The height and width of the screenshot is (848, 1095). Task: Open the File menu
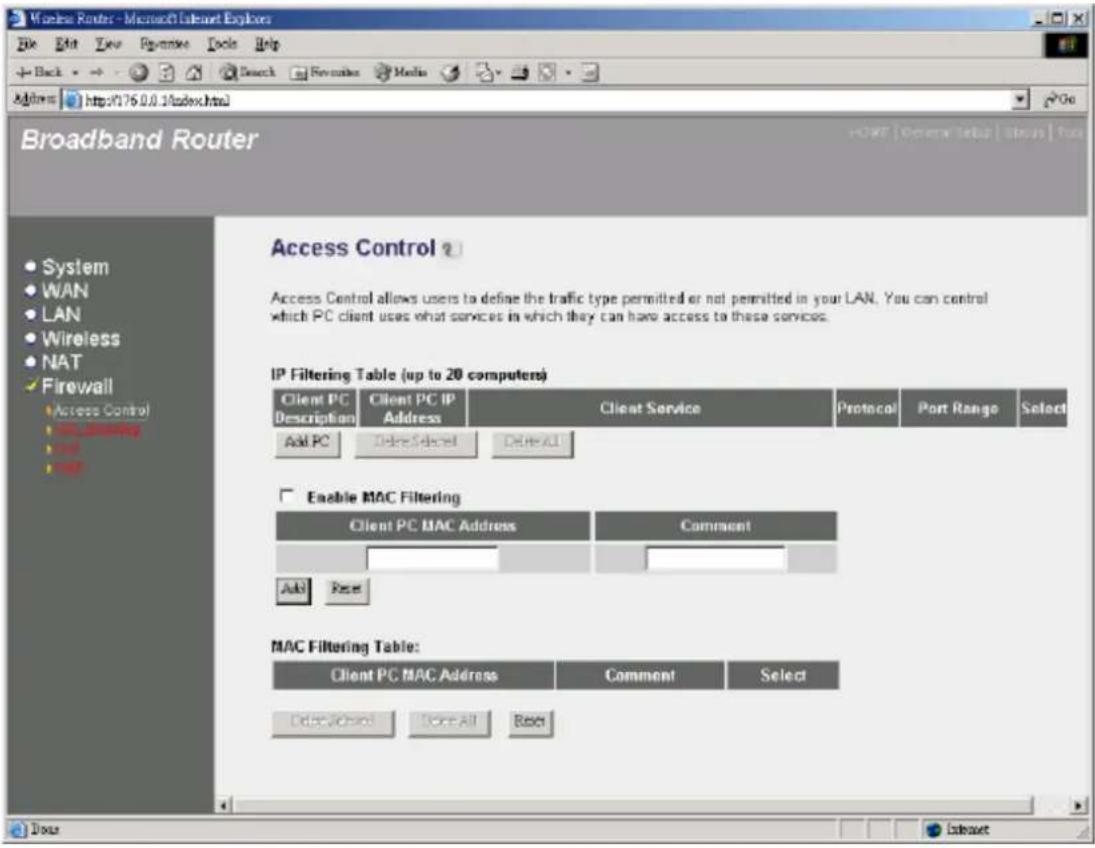pyautogui.click(x=27, y=45)
